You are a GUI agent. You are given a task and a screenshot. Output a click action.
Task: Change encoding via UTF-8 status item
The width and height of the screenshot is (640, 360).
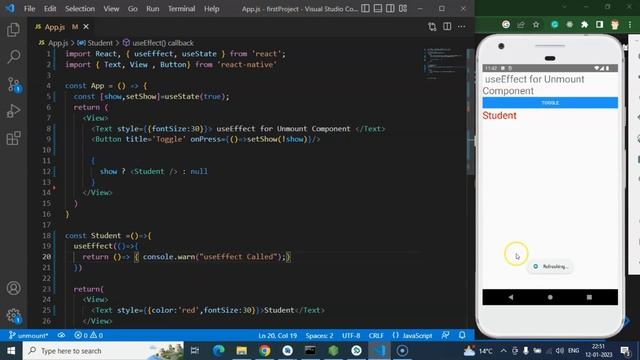pyautogui.click(x=351, y=336)
